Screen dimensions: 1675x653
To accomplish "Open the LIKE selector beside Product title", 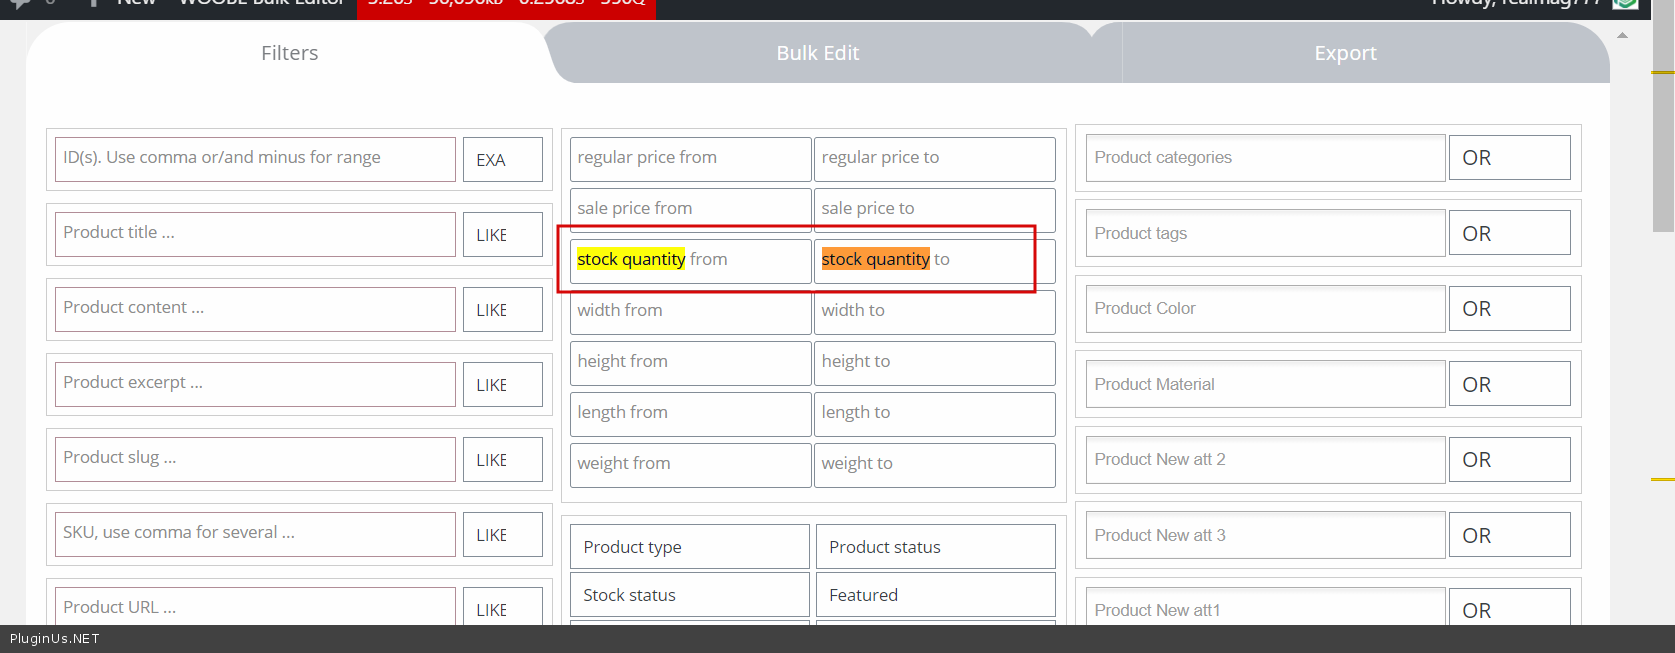I will click(x=502, y=235).
